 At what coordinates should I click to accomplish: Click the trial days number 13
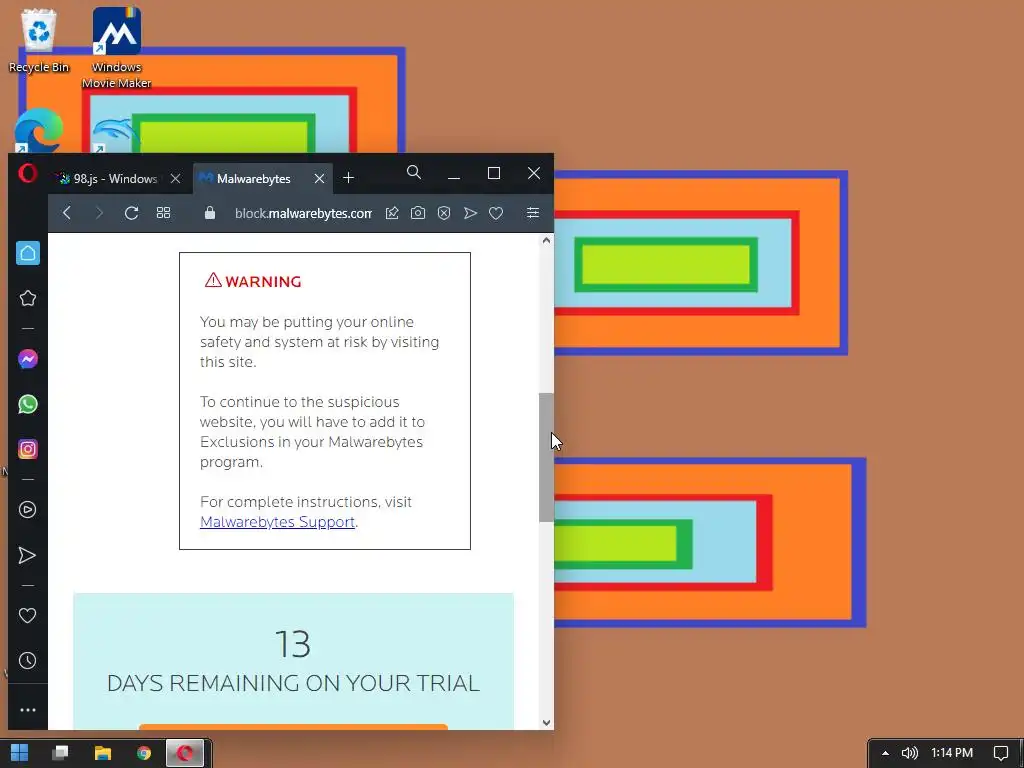293,644
